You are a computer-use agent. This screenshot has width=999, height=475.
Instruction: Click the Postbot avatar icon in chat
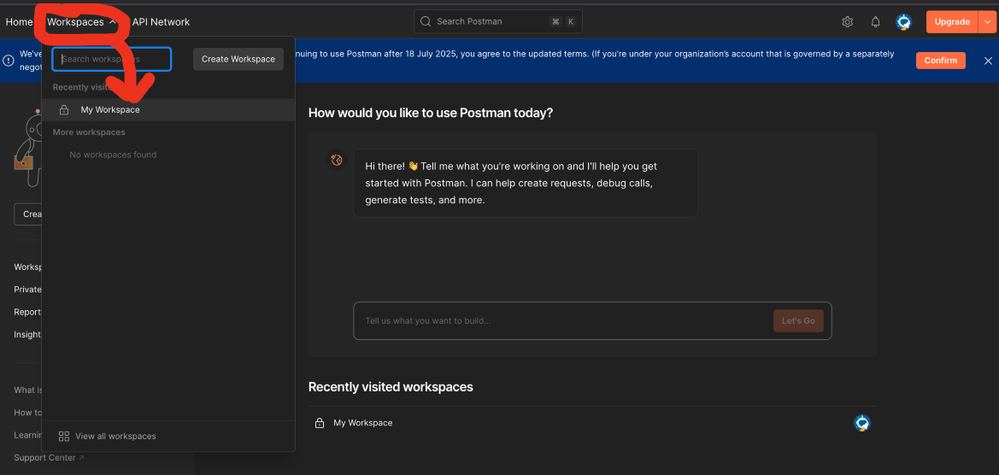point(337,160)
